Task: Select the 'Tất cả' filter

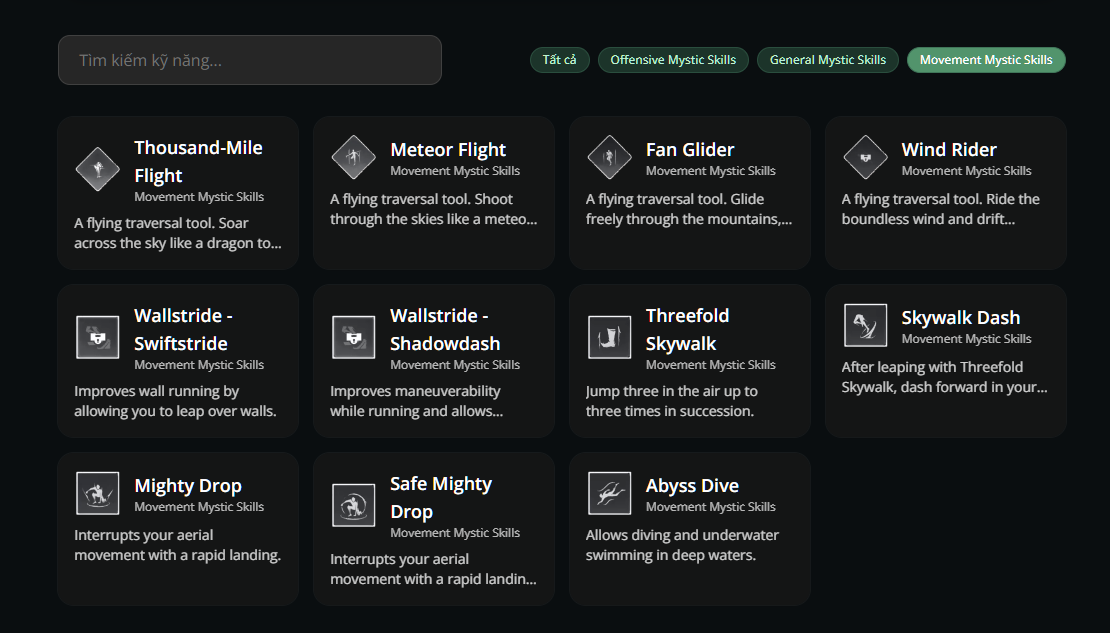Action: (x=560, y=60)
